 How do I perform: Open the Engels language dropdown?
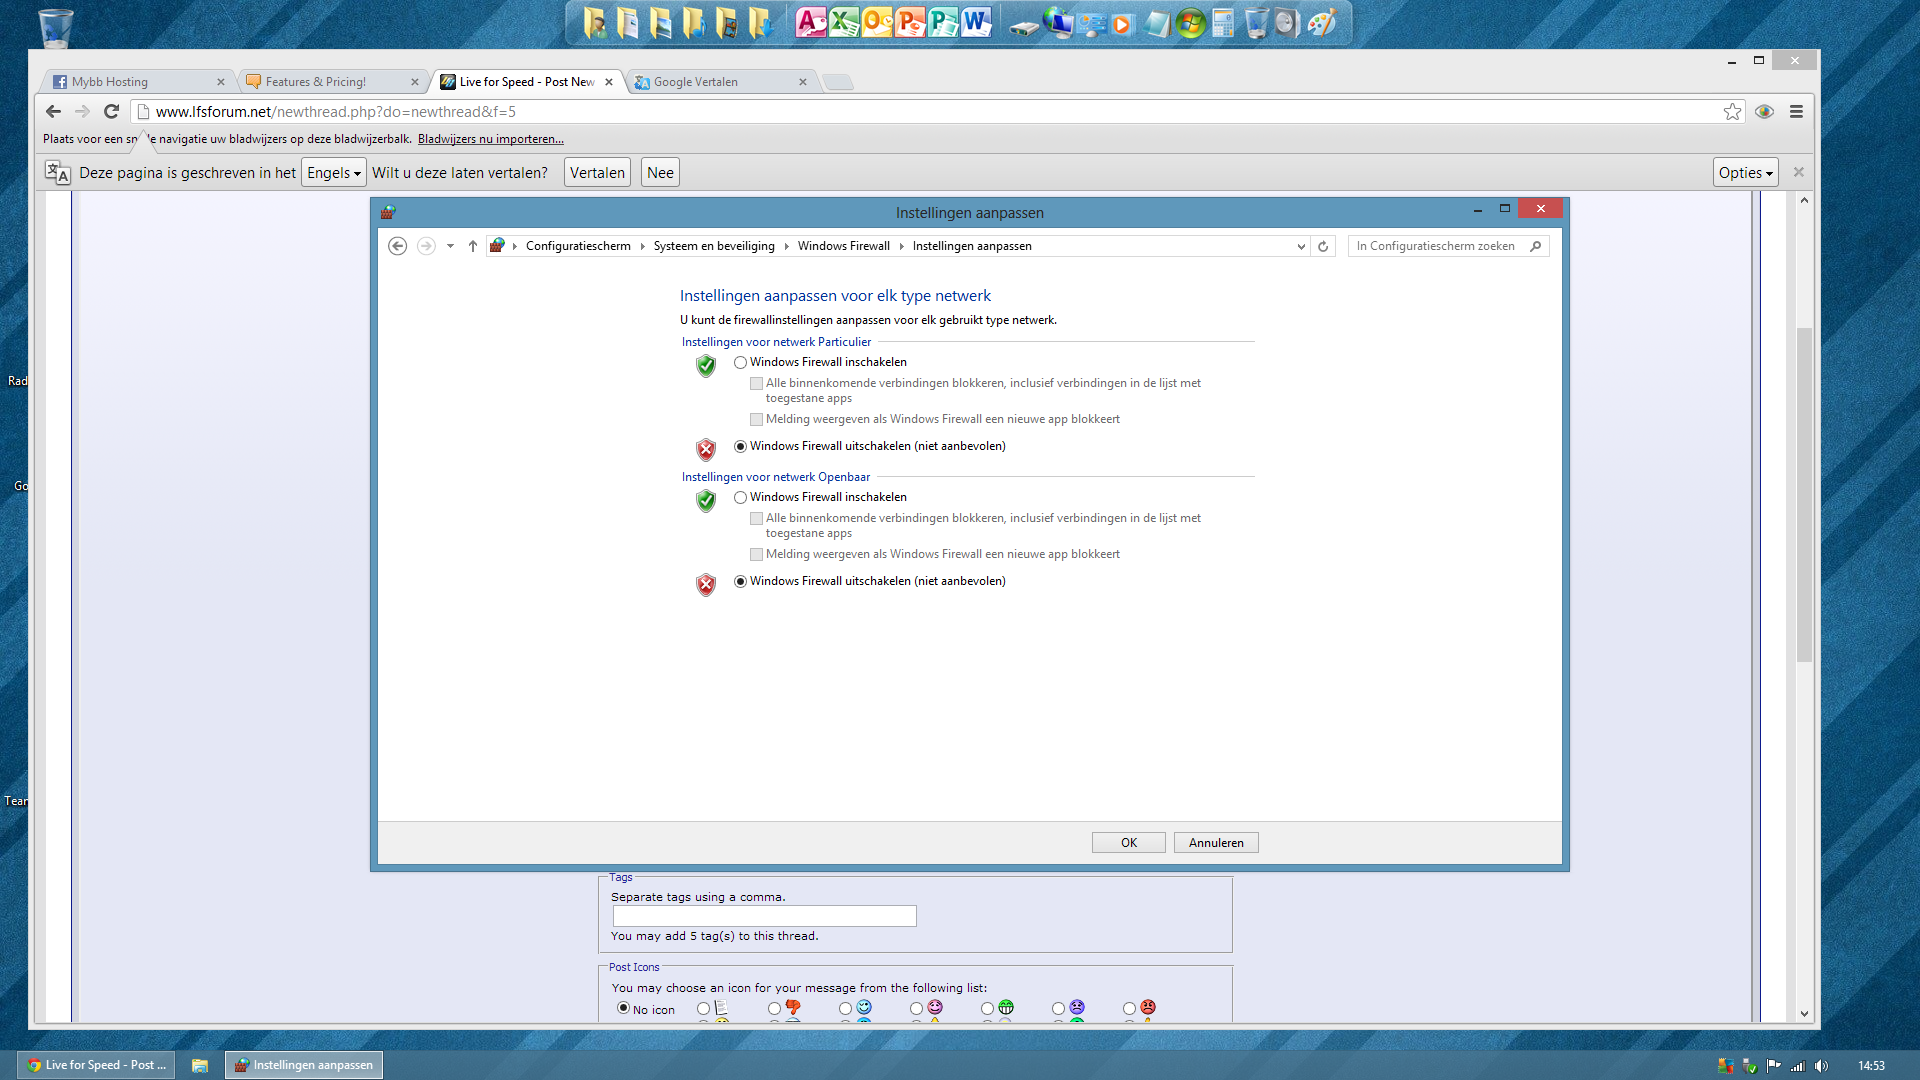coord(333,173)
